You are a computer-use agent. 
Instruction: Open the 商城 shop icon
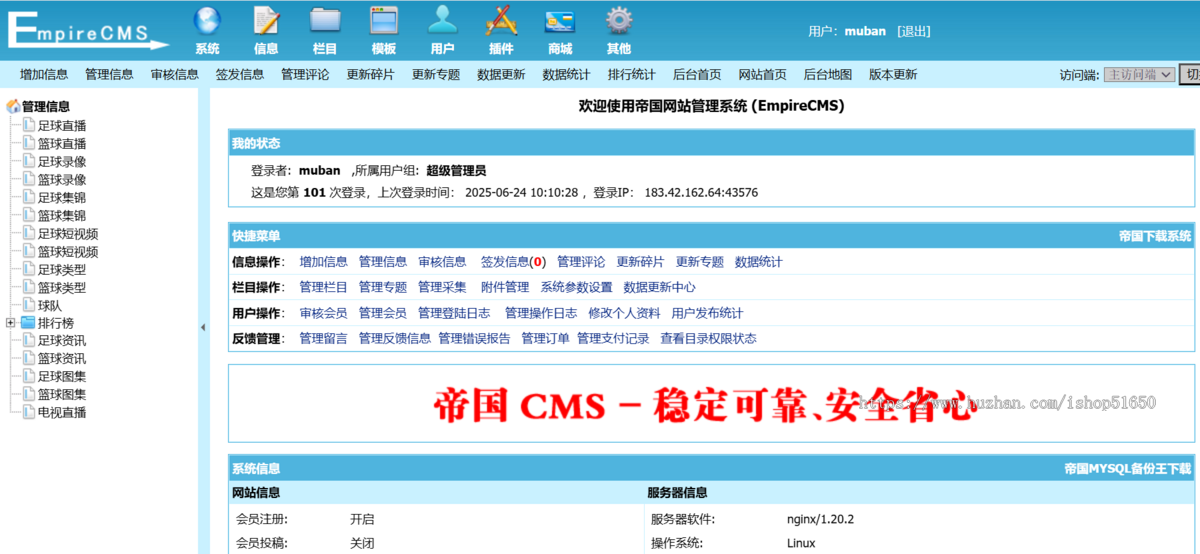[x=560, y=21]
